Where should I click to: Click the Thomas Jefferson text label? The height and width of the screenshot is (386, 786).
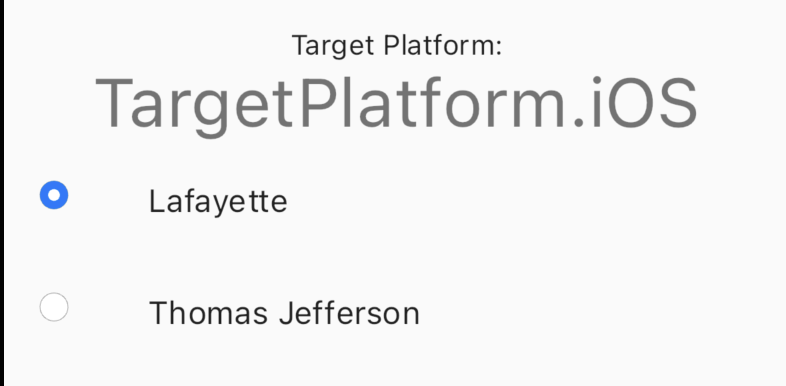coord(284,313)
